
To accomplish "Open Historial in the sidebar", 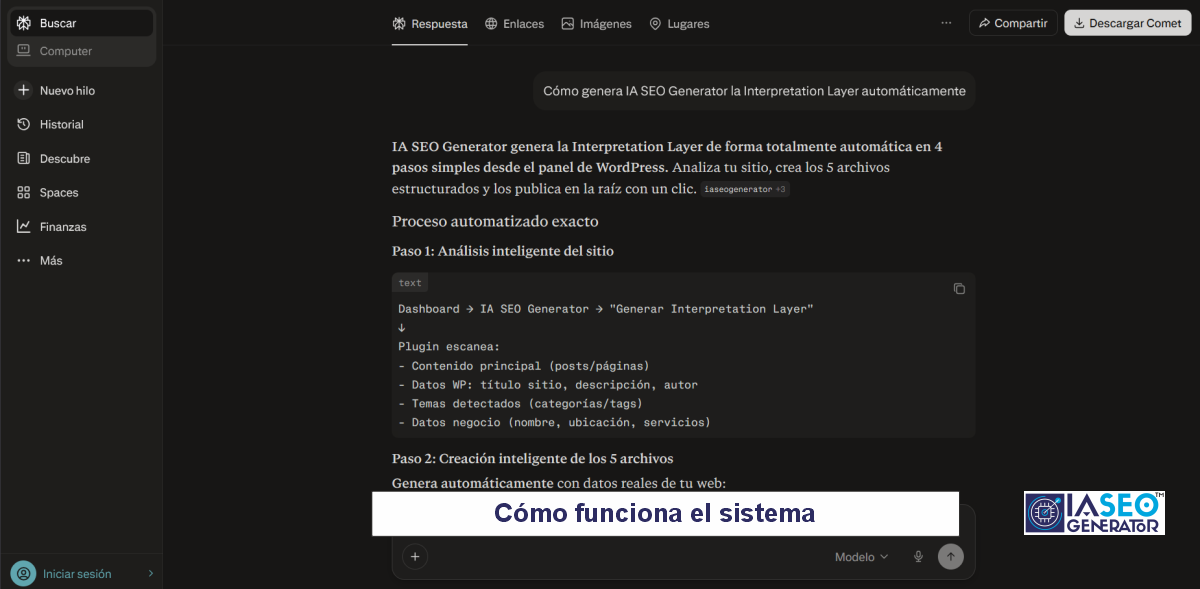I will (x=61, y=125).
